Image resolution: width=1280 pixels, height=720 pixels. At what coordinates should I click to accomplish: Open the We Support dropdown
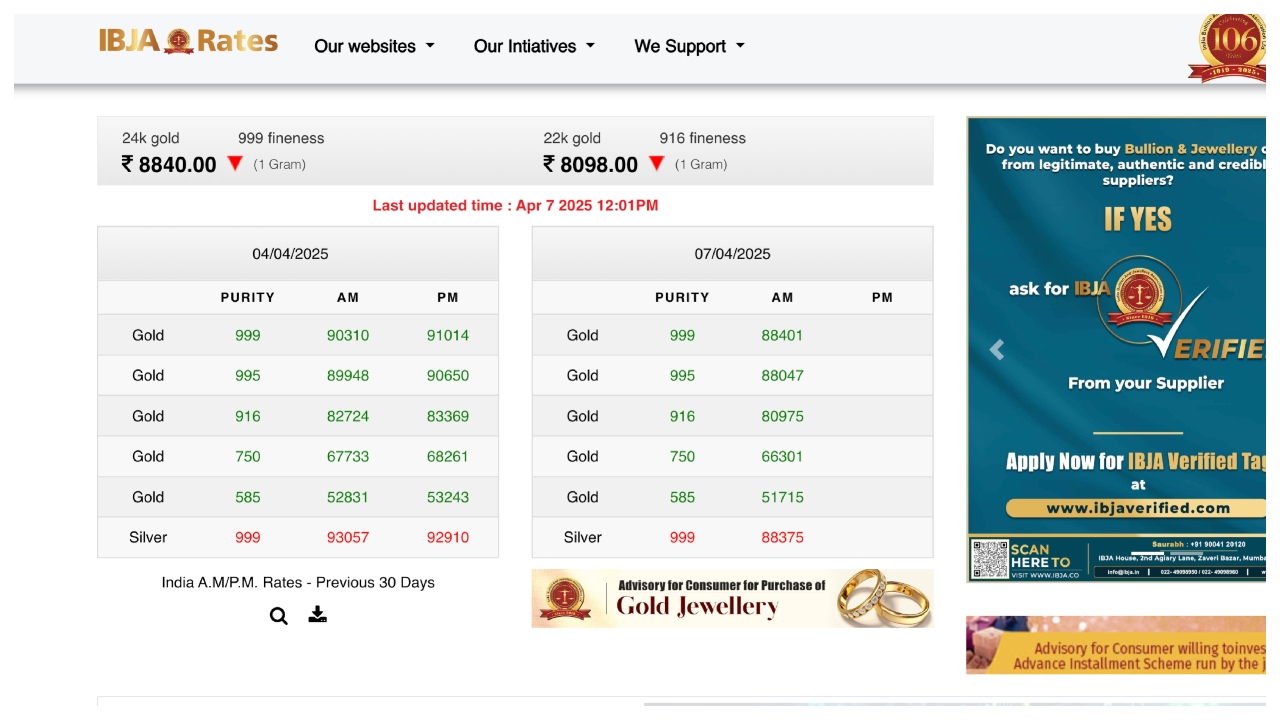(x=689, y=46)
